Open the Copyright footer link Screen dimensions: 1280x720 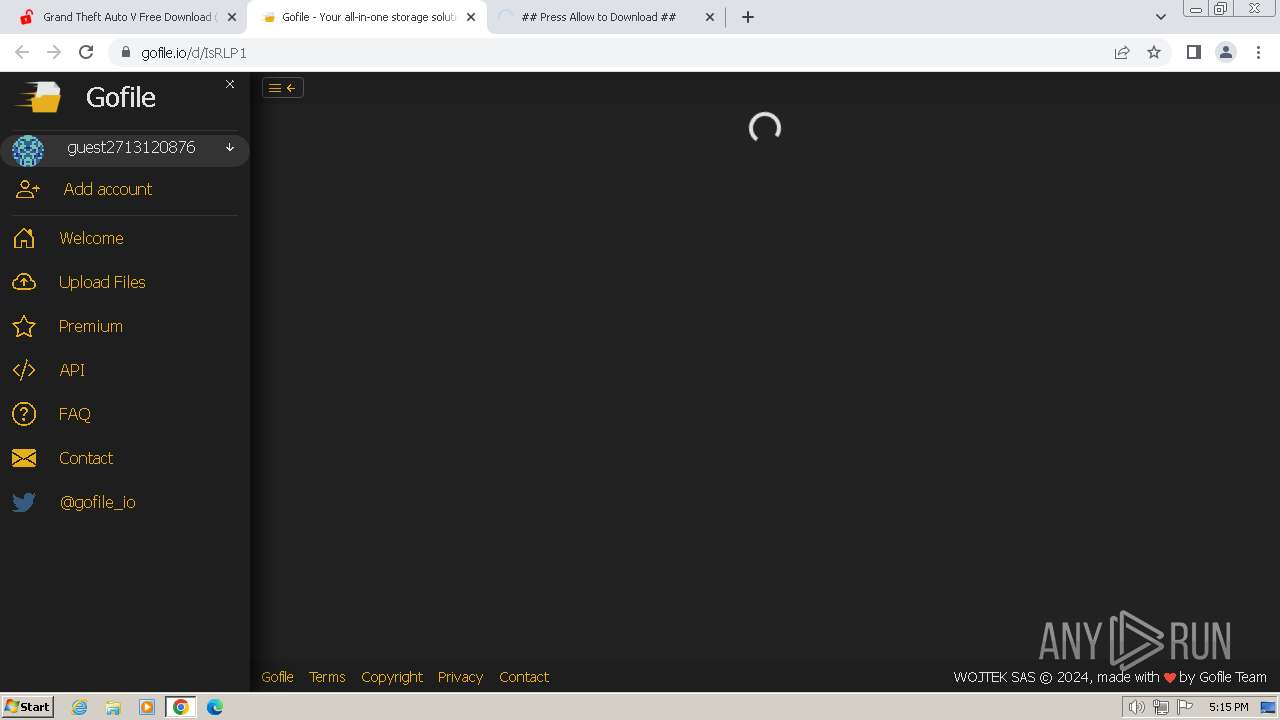(392, 677)
